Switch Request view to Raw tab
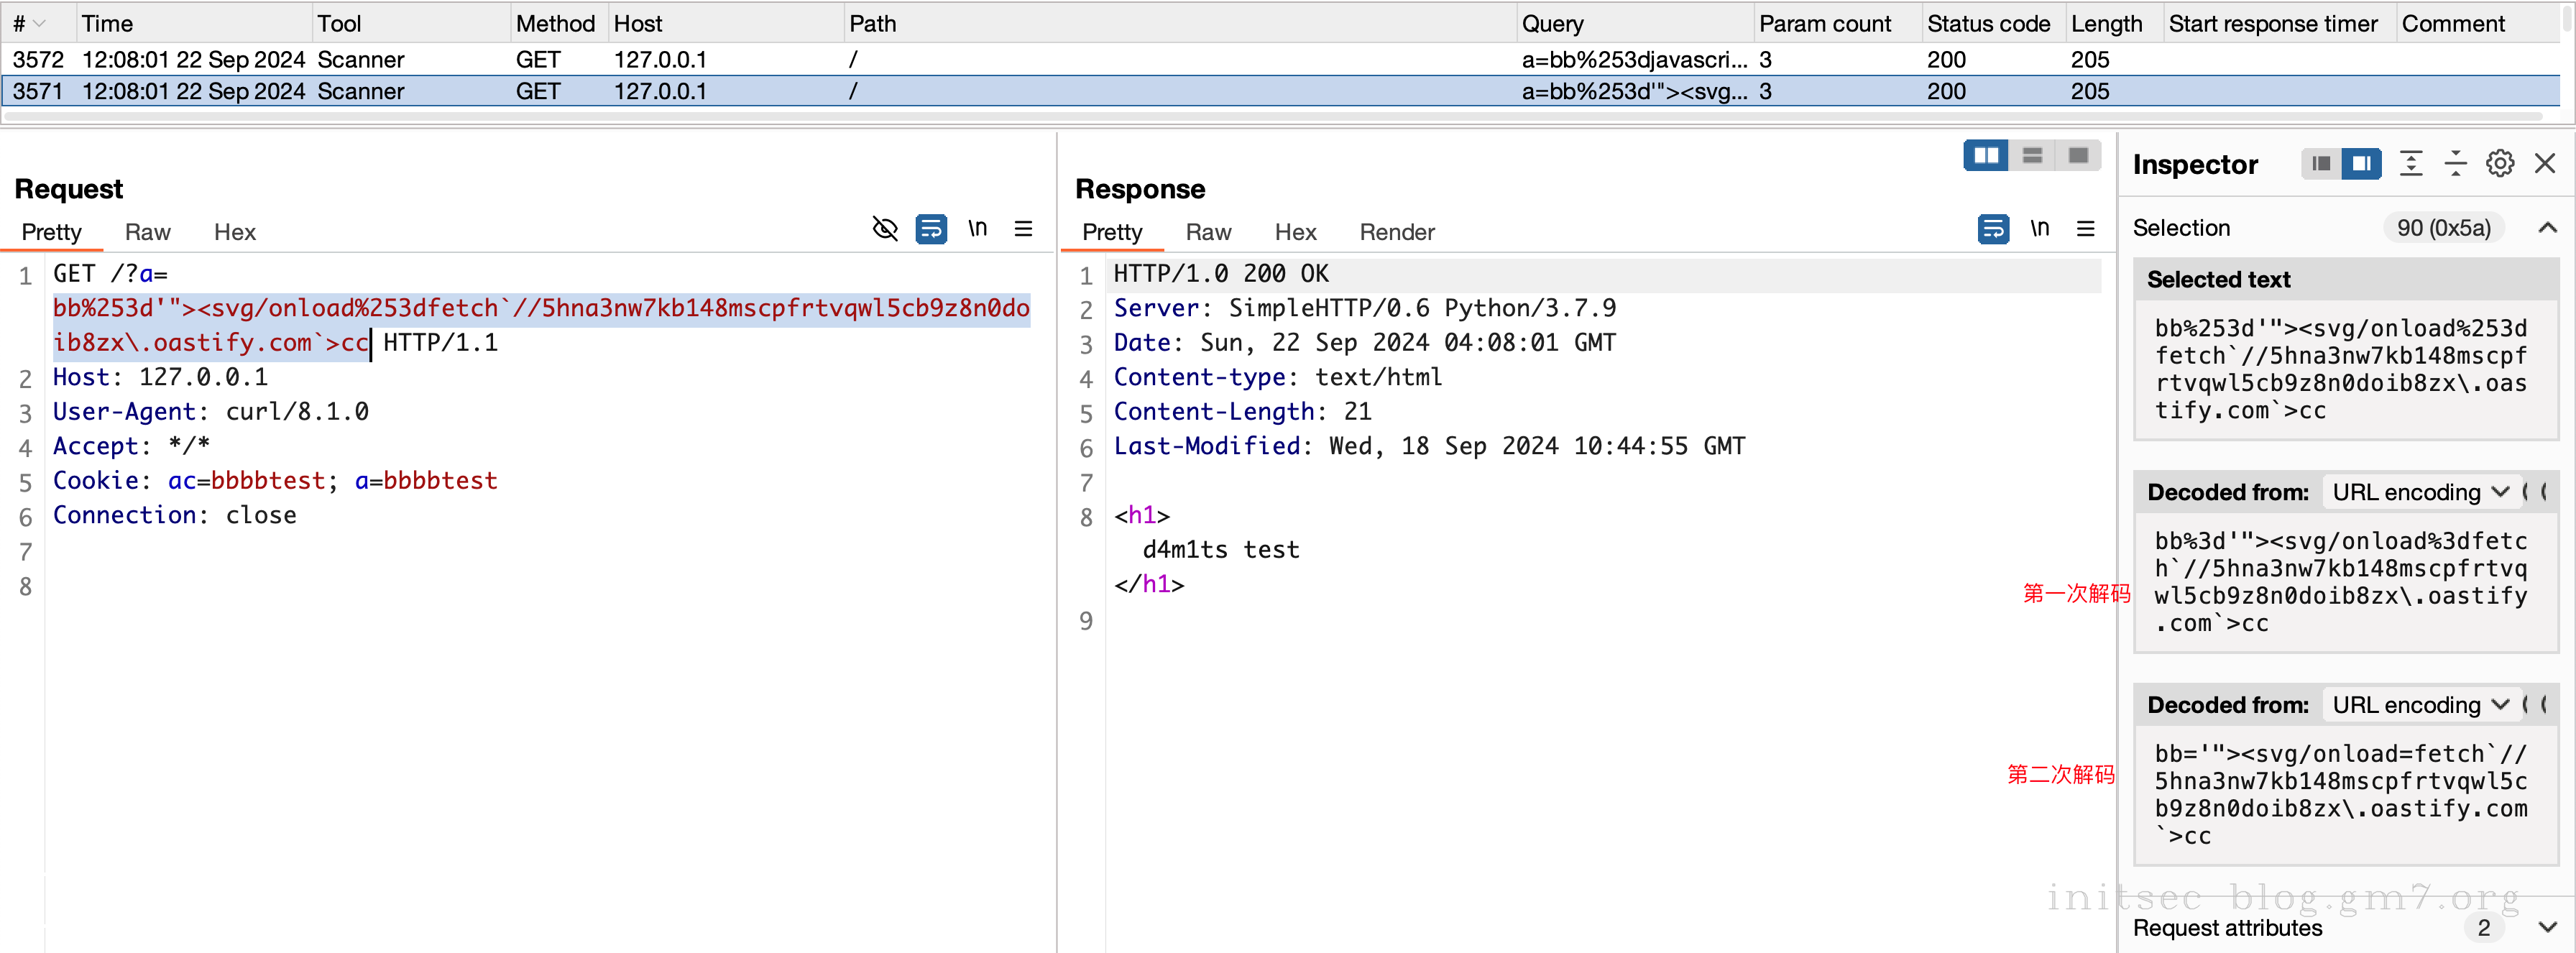The width and height of the screenshot is (2576, 953). click(x=147, y=232)
